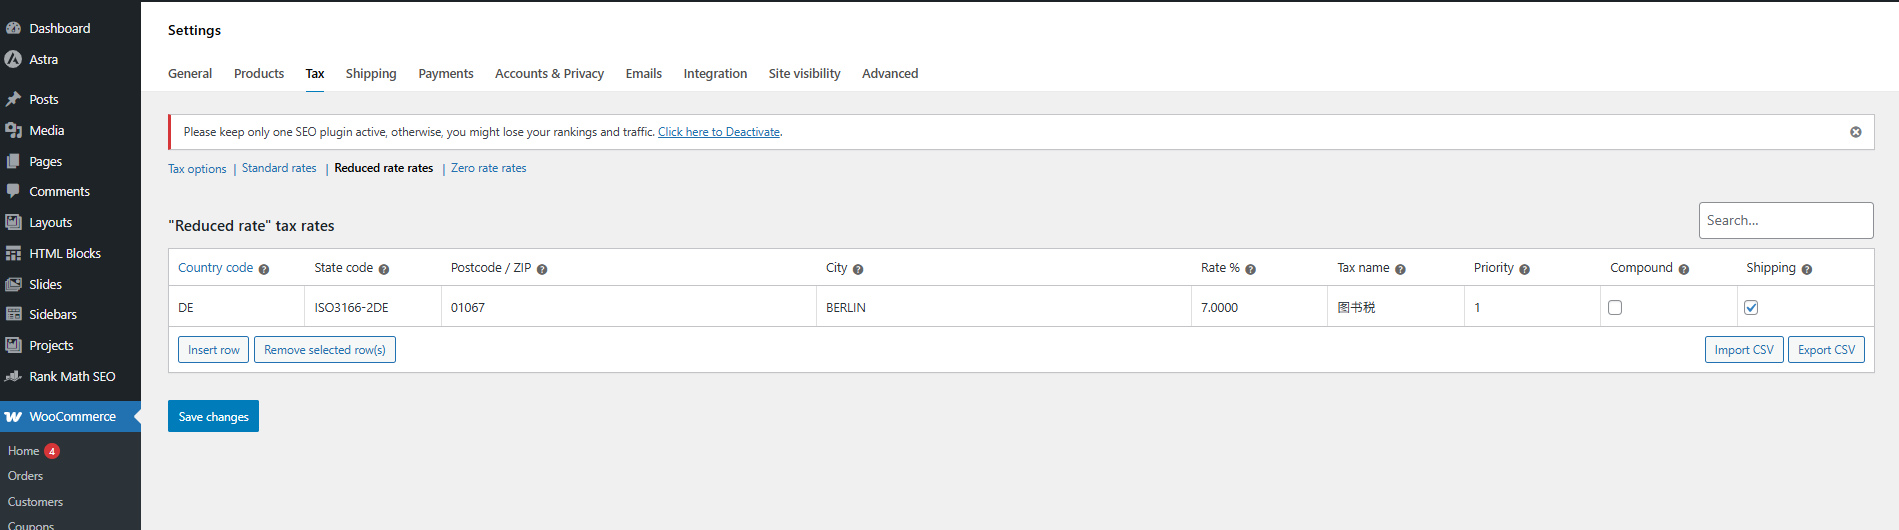Click help icon beside Priority
This screenshot has width=1899, height=530.
[x=1525, y=269]
